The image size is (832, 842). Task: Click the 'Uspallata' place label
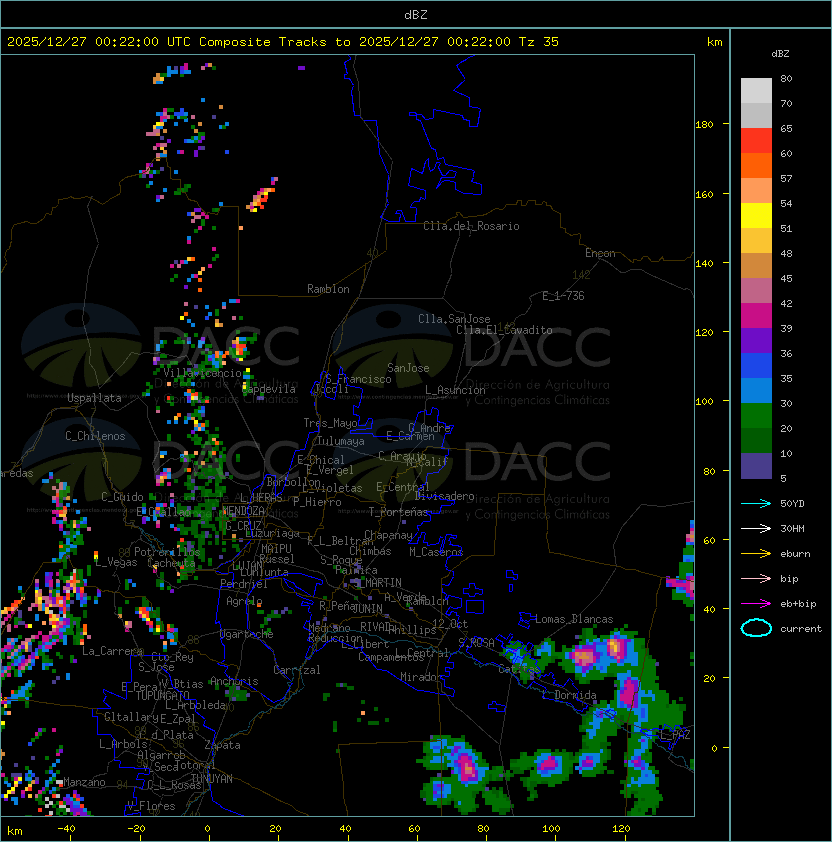(94, 398)
